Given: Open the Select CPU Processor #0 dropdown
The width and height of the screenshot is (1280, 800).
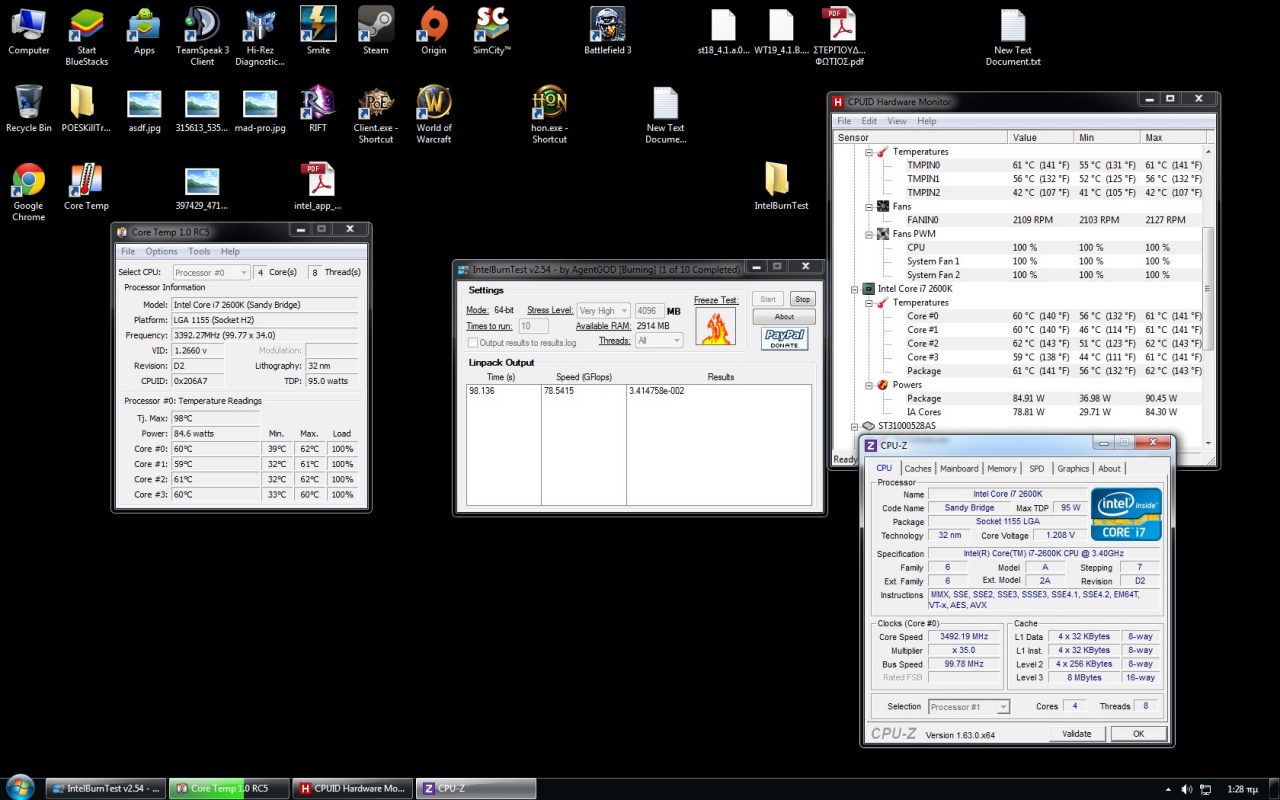Looking at the screenshot, I should click(x=211, y=272).
